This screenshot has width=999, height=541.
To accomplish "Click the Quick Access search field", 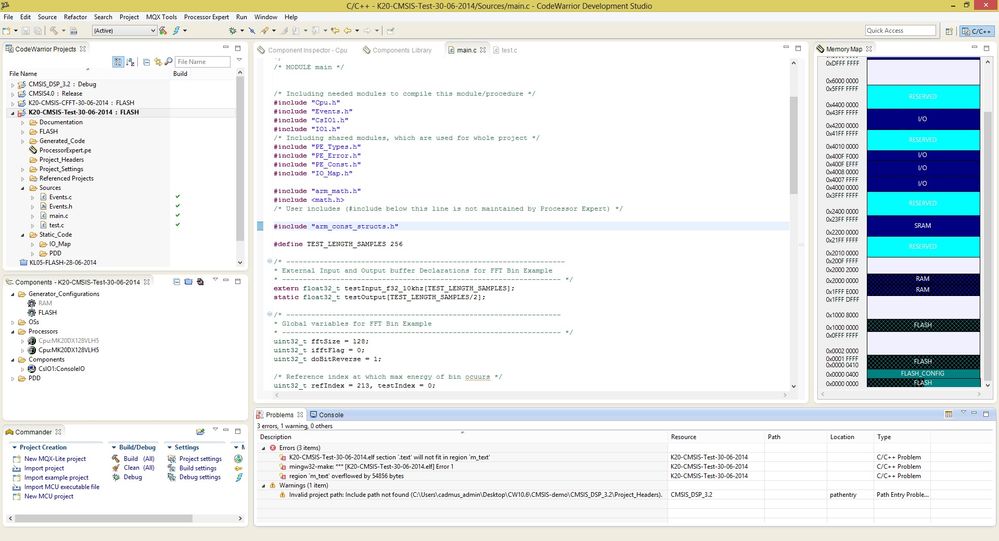I will coord(898,31).
